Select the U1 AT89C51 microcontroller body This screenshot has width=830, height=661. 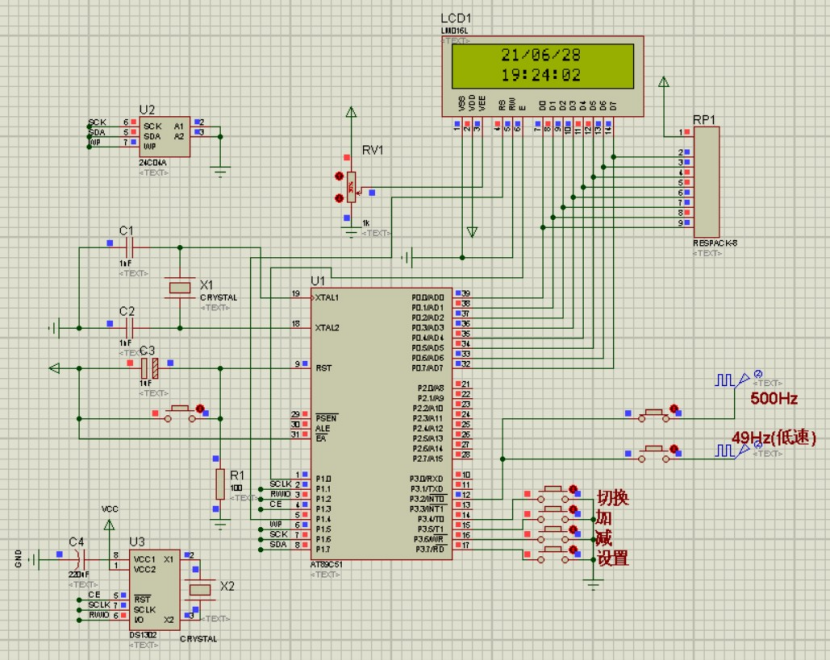(381, 423)
